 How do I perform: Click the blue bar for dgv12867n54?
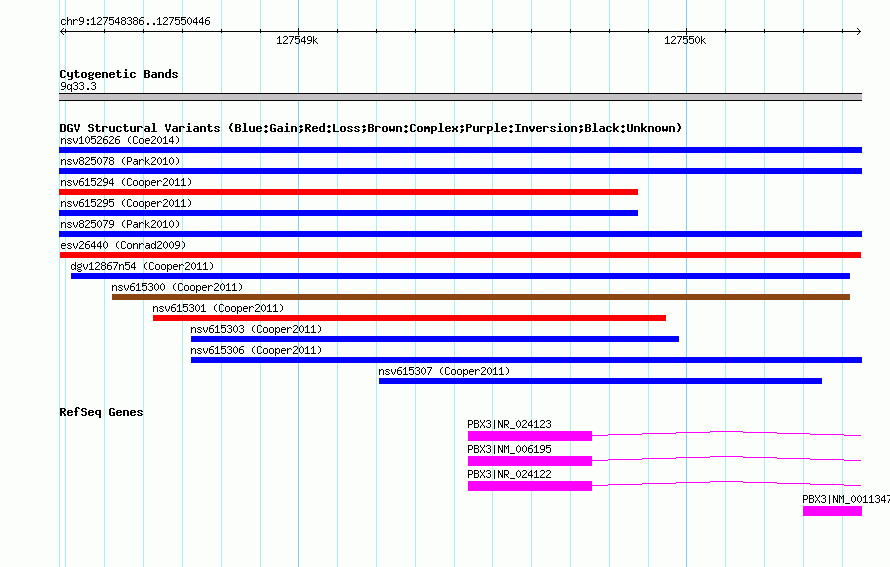pos(460,276)
